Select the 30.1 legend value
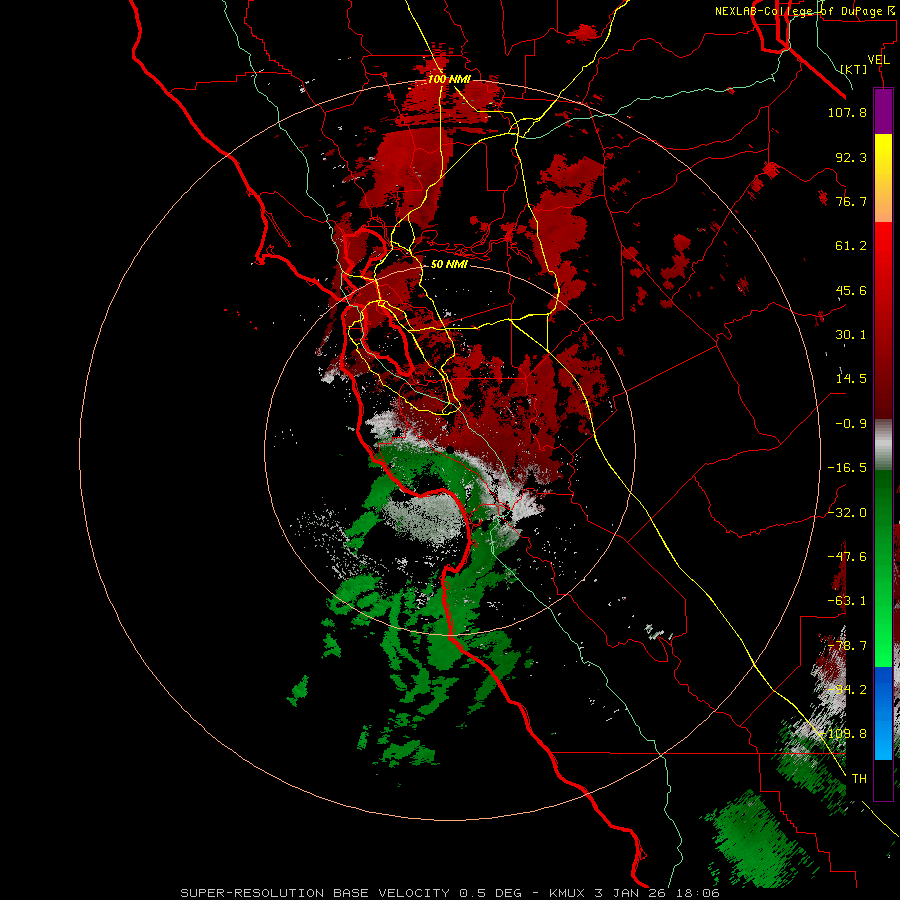The height and width of the screenshot is (900, 900). (x=851, y=335)
